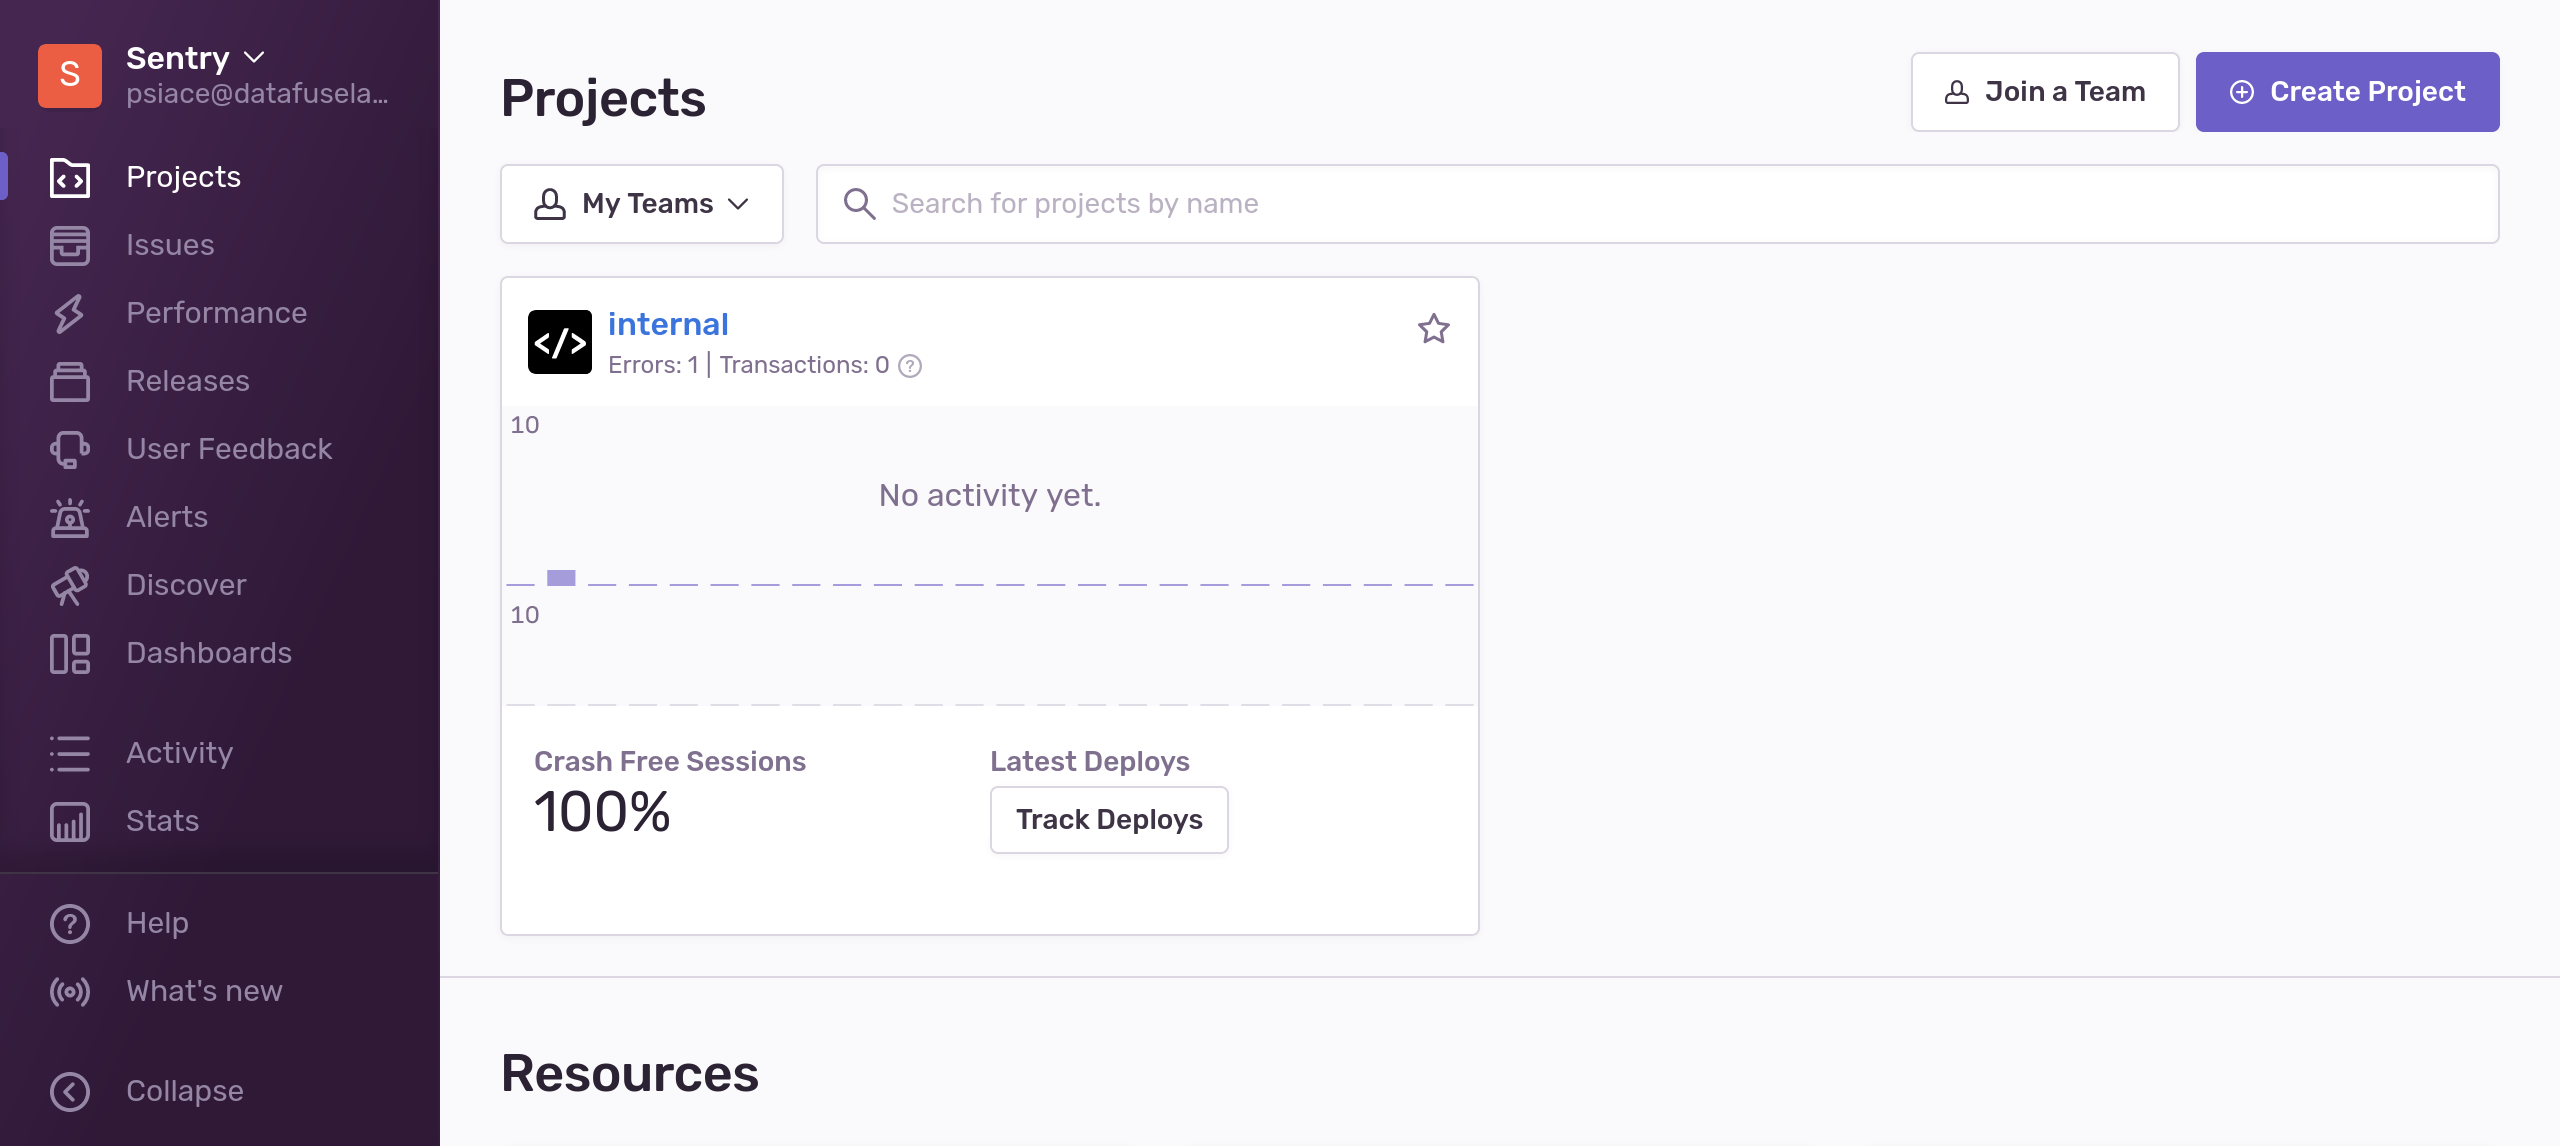
Task: Open the My Teams filter dropdown
Action: click(641, 204)
